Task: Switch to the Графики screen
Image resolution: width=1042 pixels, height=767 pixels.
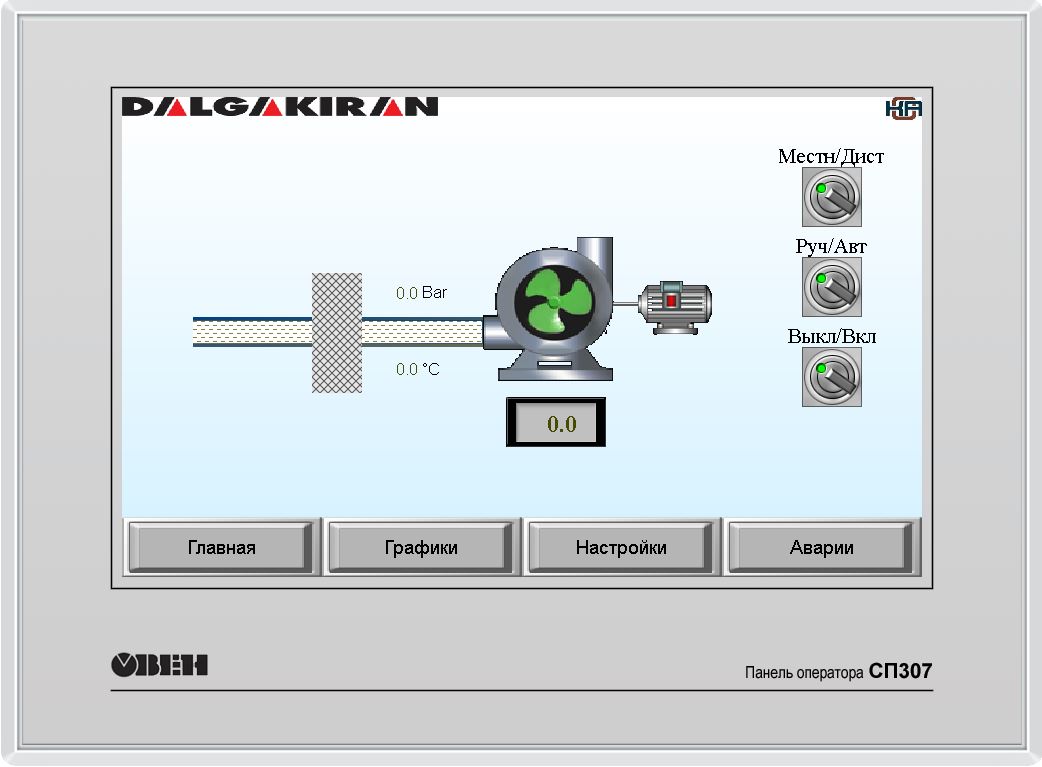Action: click(421, 547)
